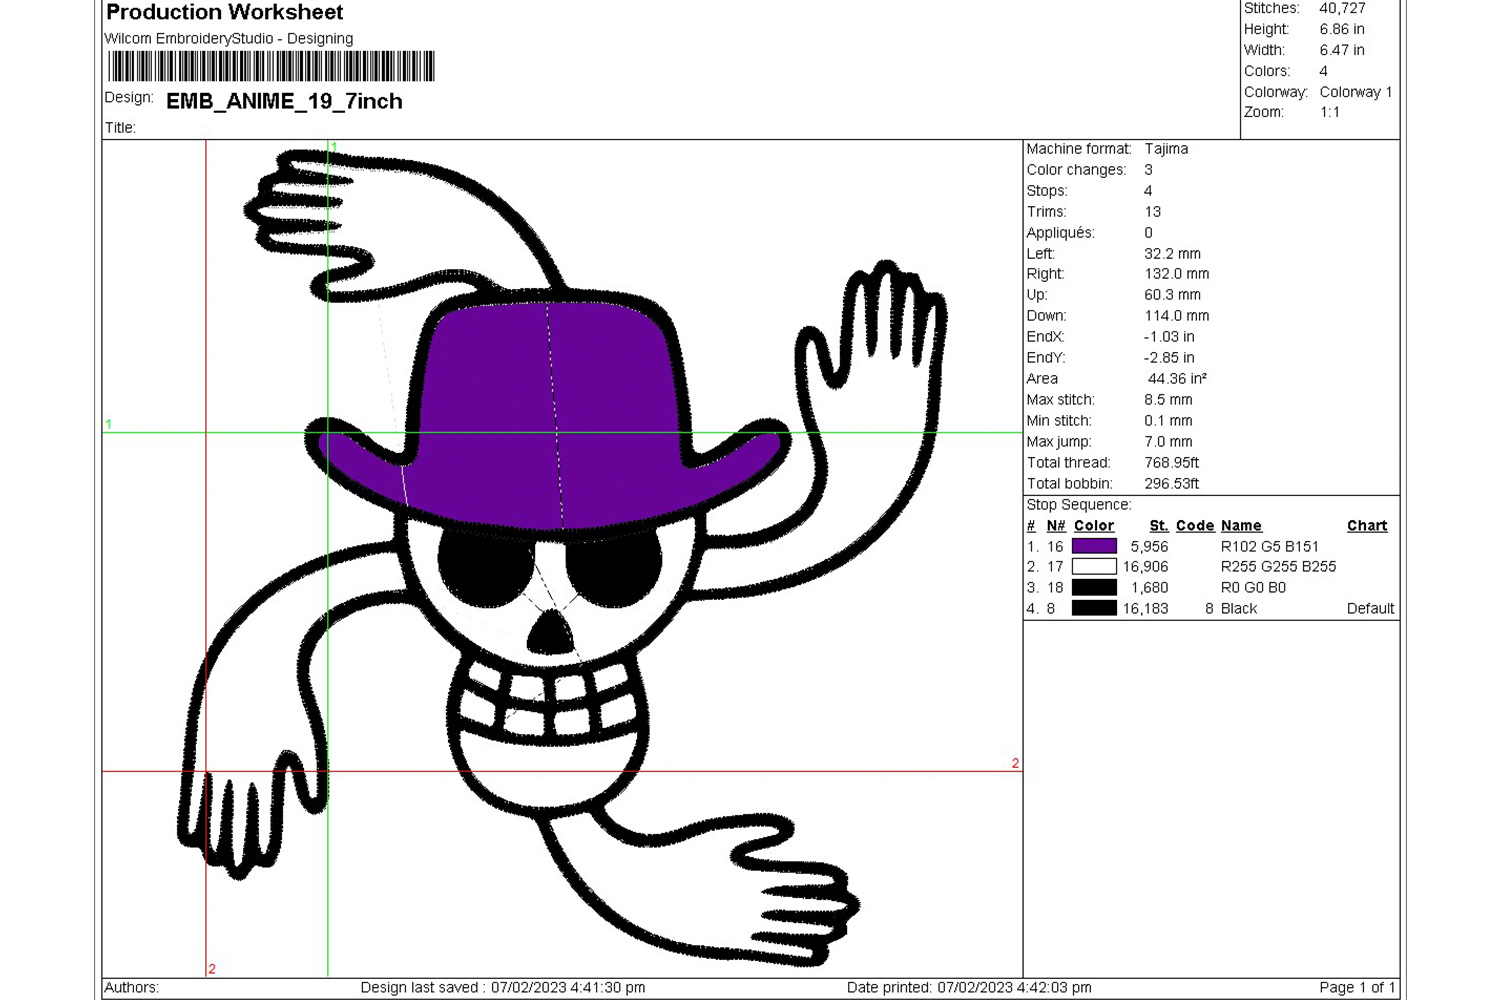Click the green marker 1 at left edge
This screenshot has height=1000, width=1502.
(108, 424)
